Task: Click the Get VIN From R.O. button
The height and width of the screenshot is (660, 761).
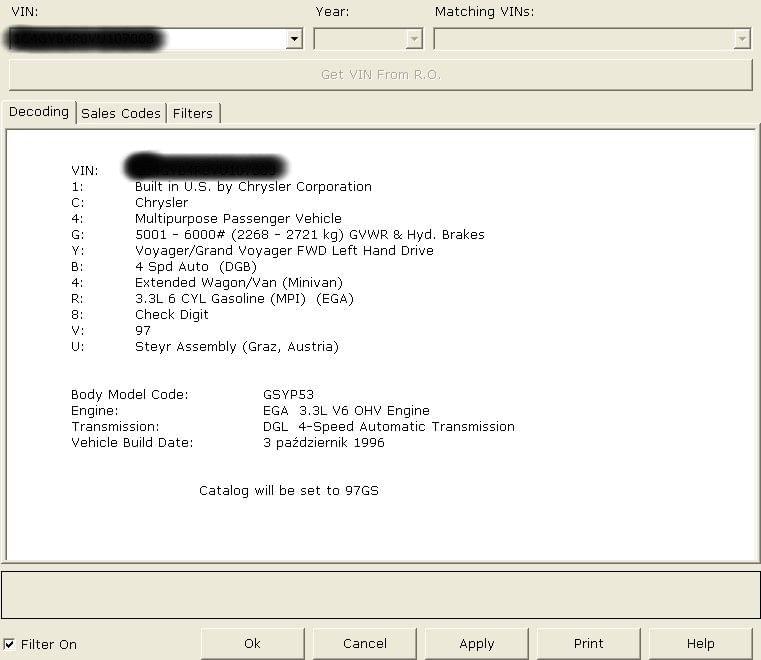Action: [x=380, y=75]
